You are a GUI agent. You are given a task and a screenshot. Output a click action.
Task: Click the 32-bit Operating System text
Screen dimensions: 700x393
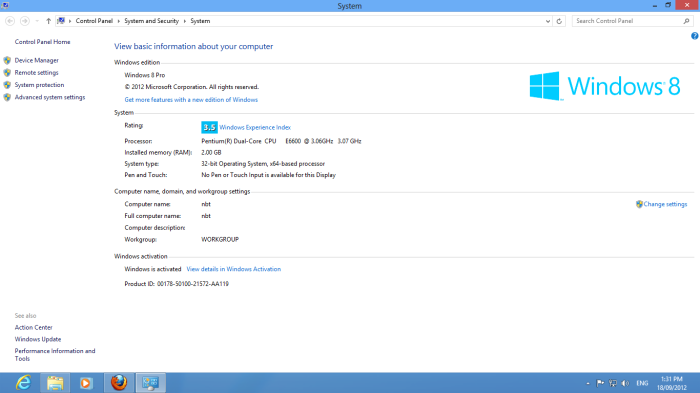click(x=263, y=163)
